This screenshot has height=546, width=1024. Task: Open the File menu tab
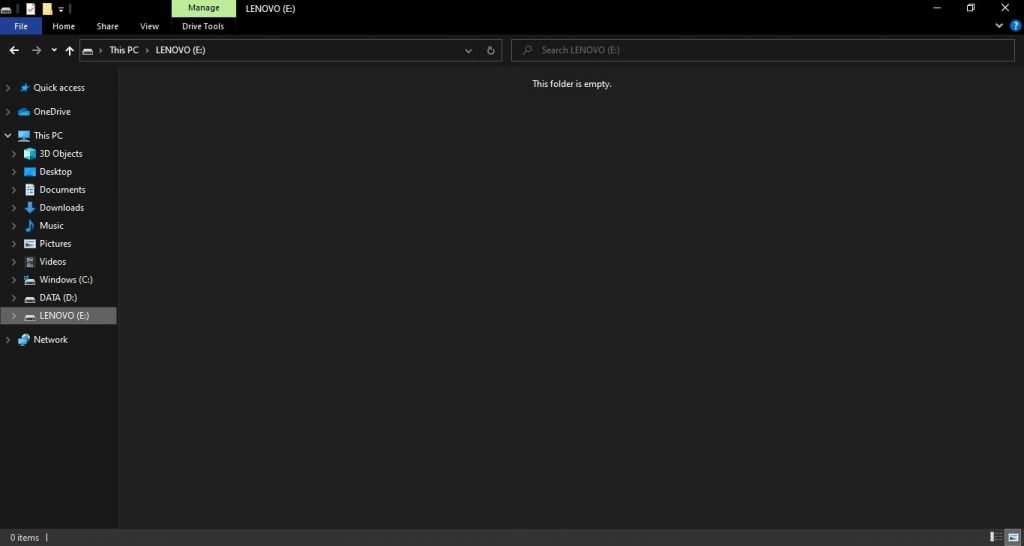21,26
